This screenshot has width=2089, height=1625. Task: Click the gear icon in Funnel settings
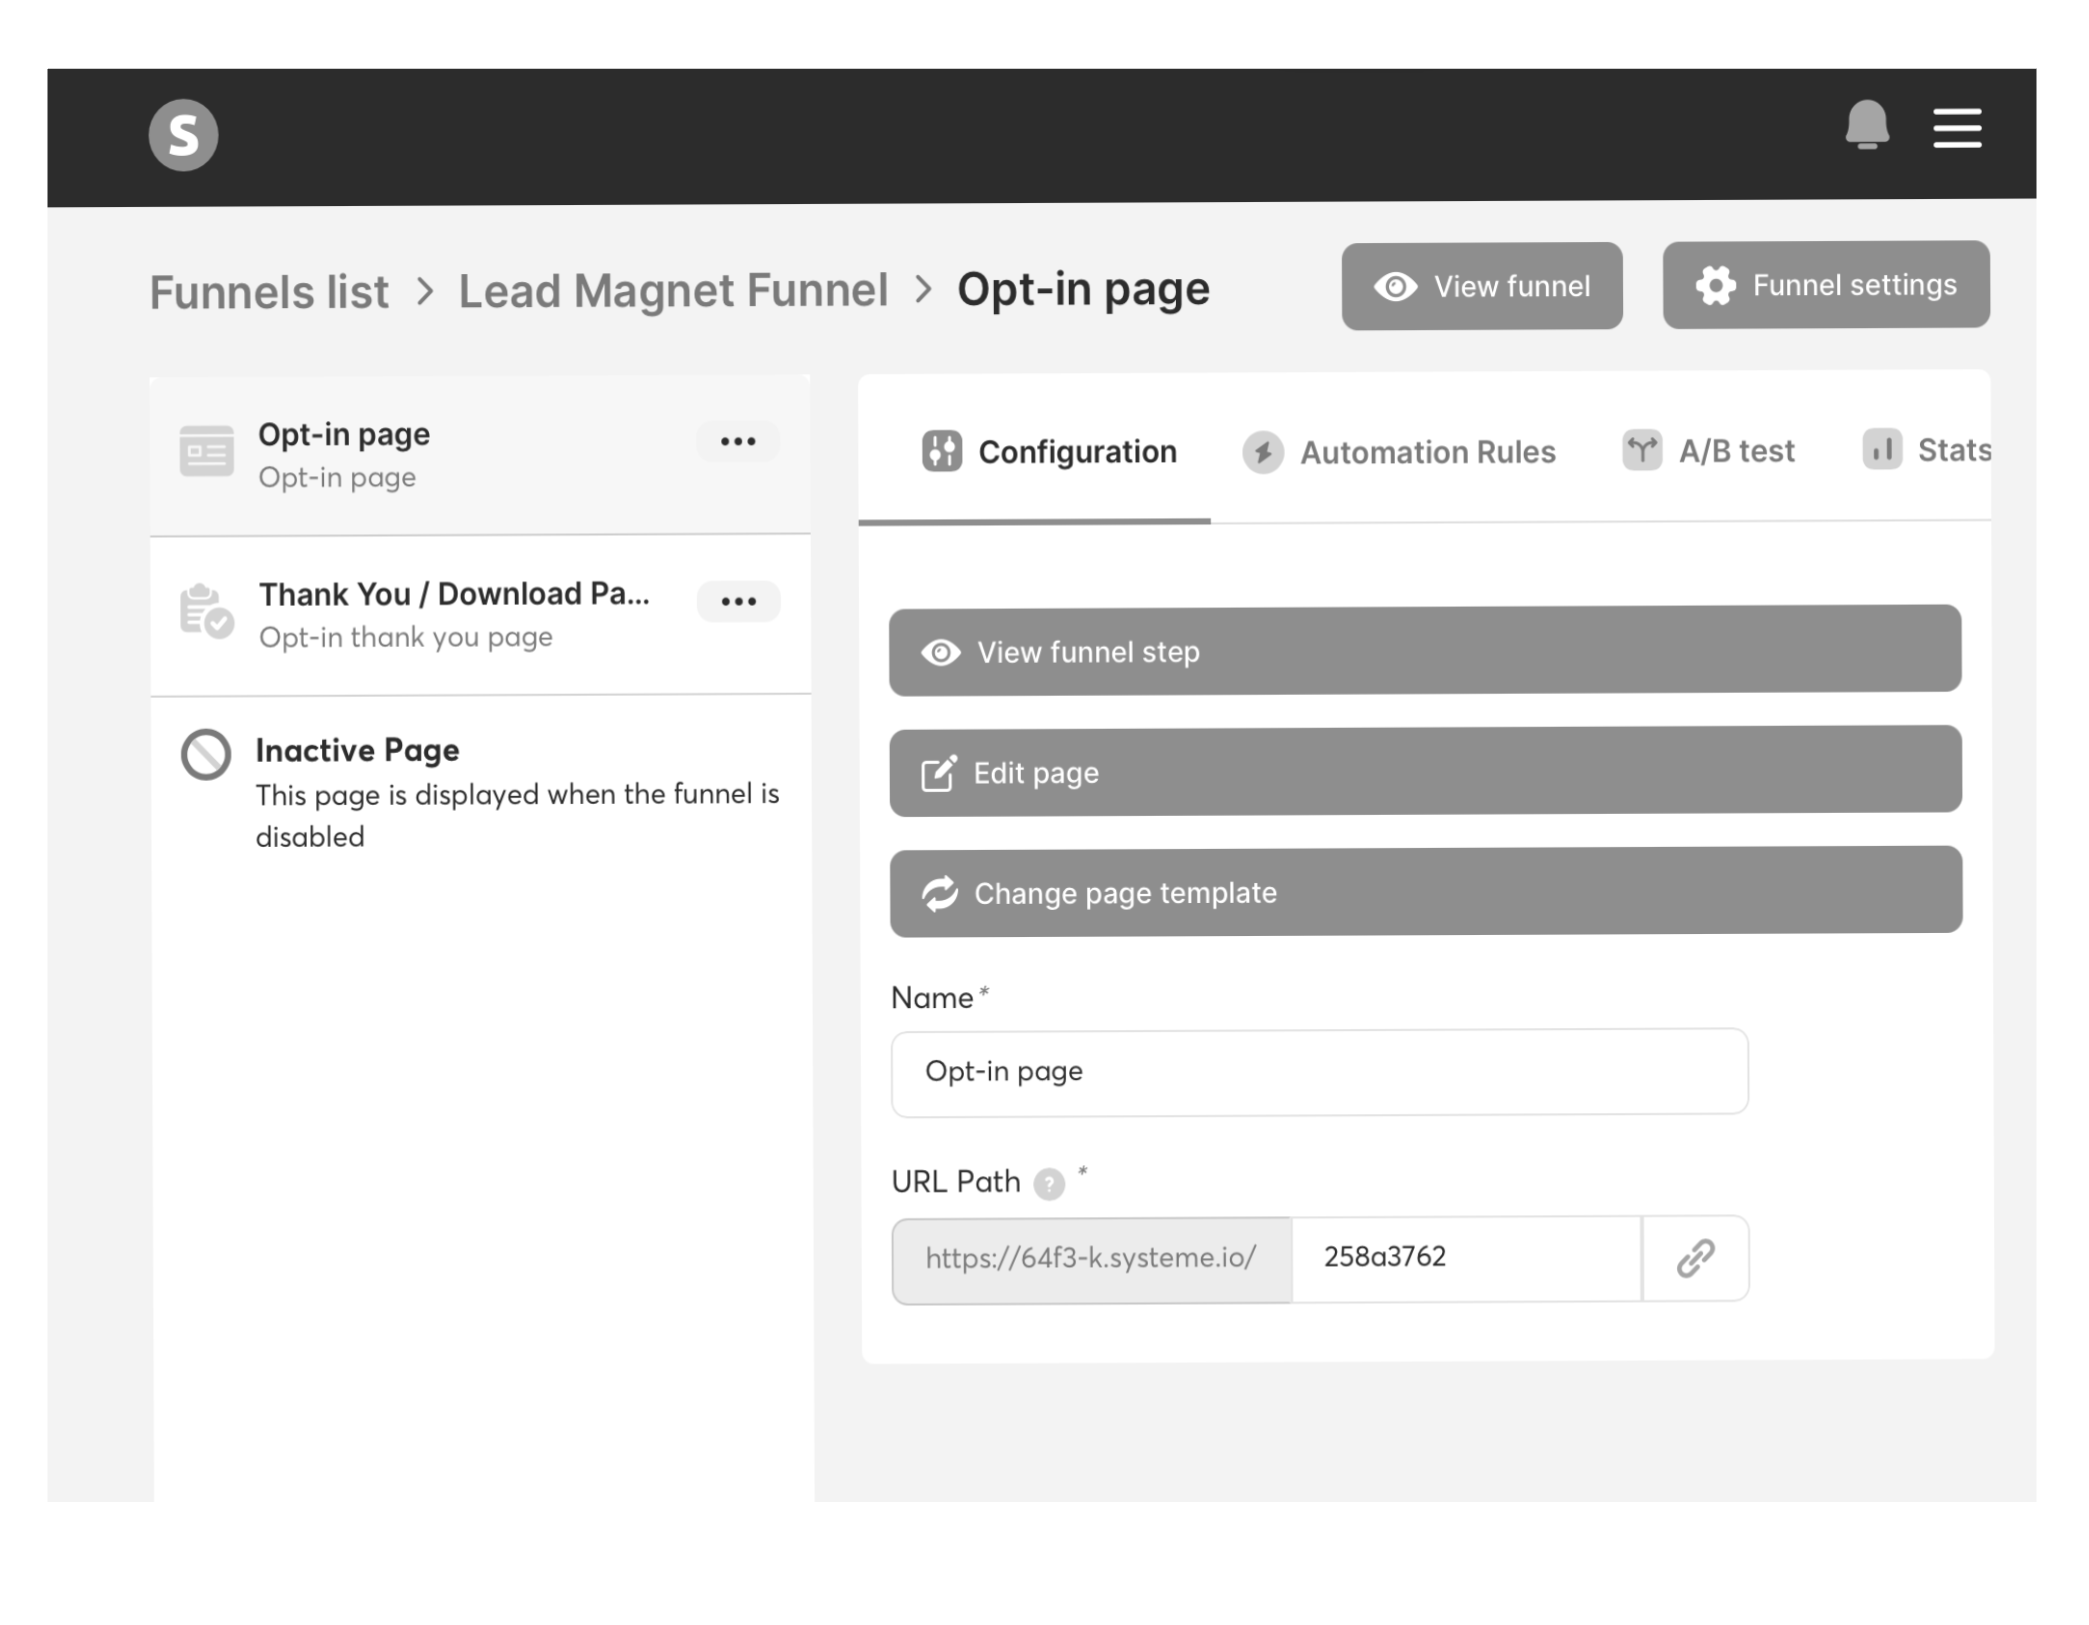pos(1716,285)
